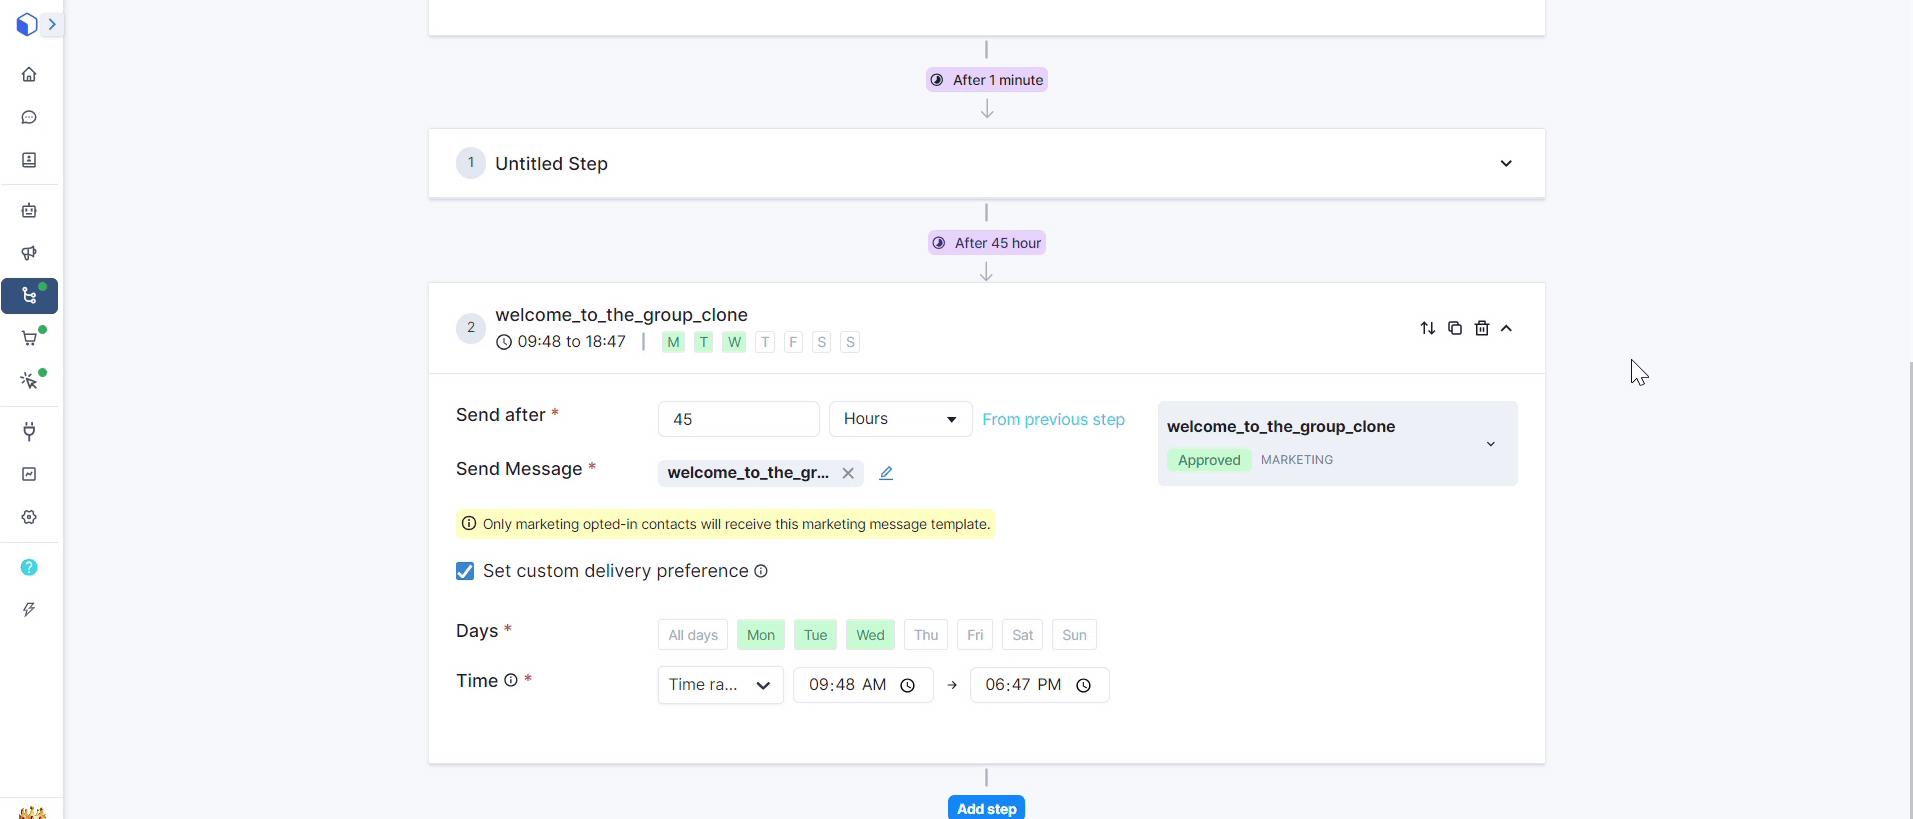1913x819 pixels.
Task: Click the Send after number field
Action: coord(738,419)
